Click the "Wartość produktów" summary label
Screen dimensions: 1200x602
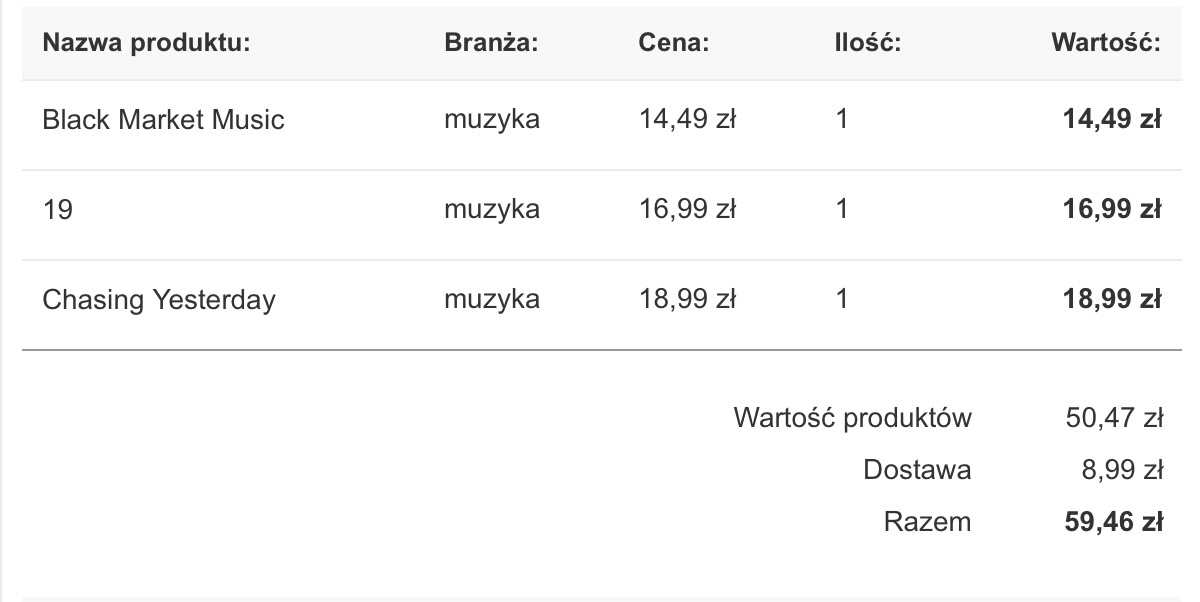pos(852,417)
